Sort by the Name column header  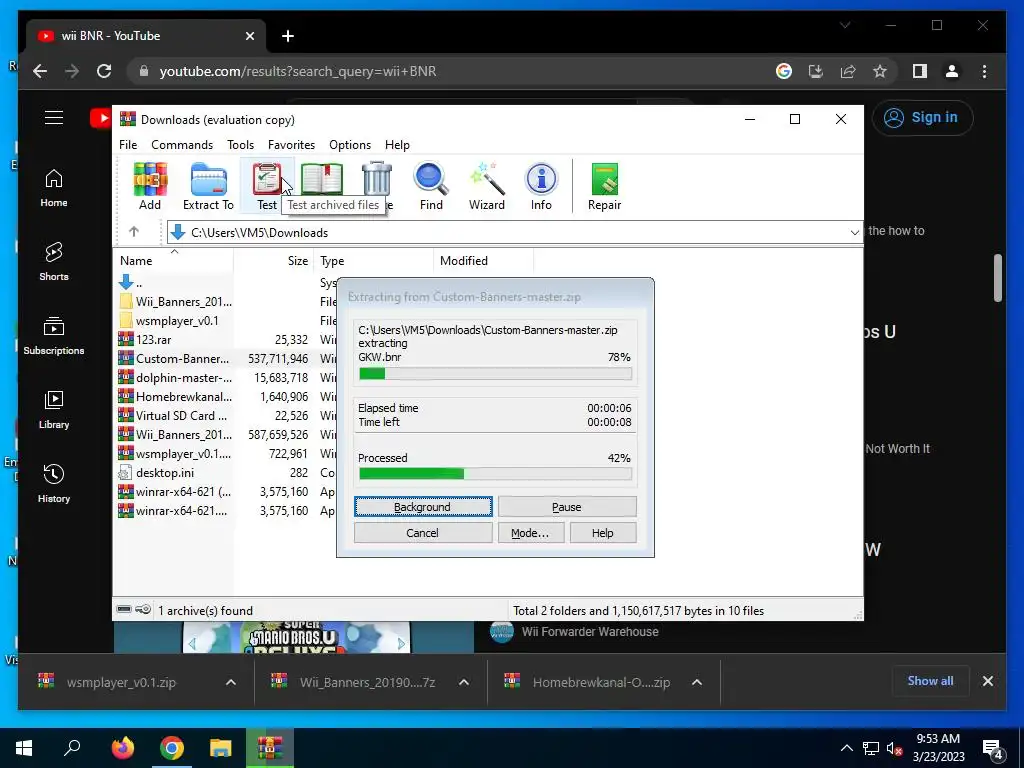click(x=174, y=261)
